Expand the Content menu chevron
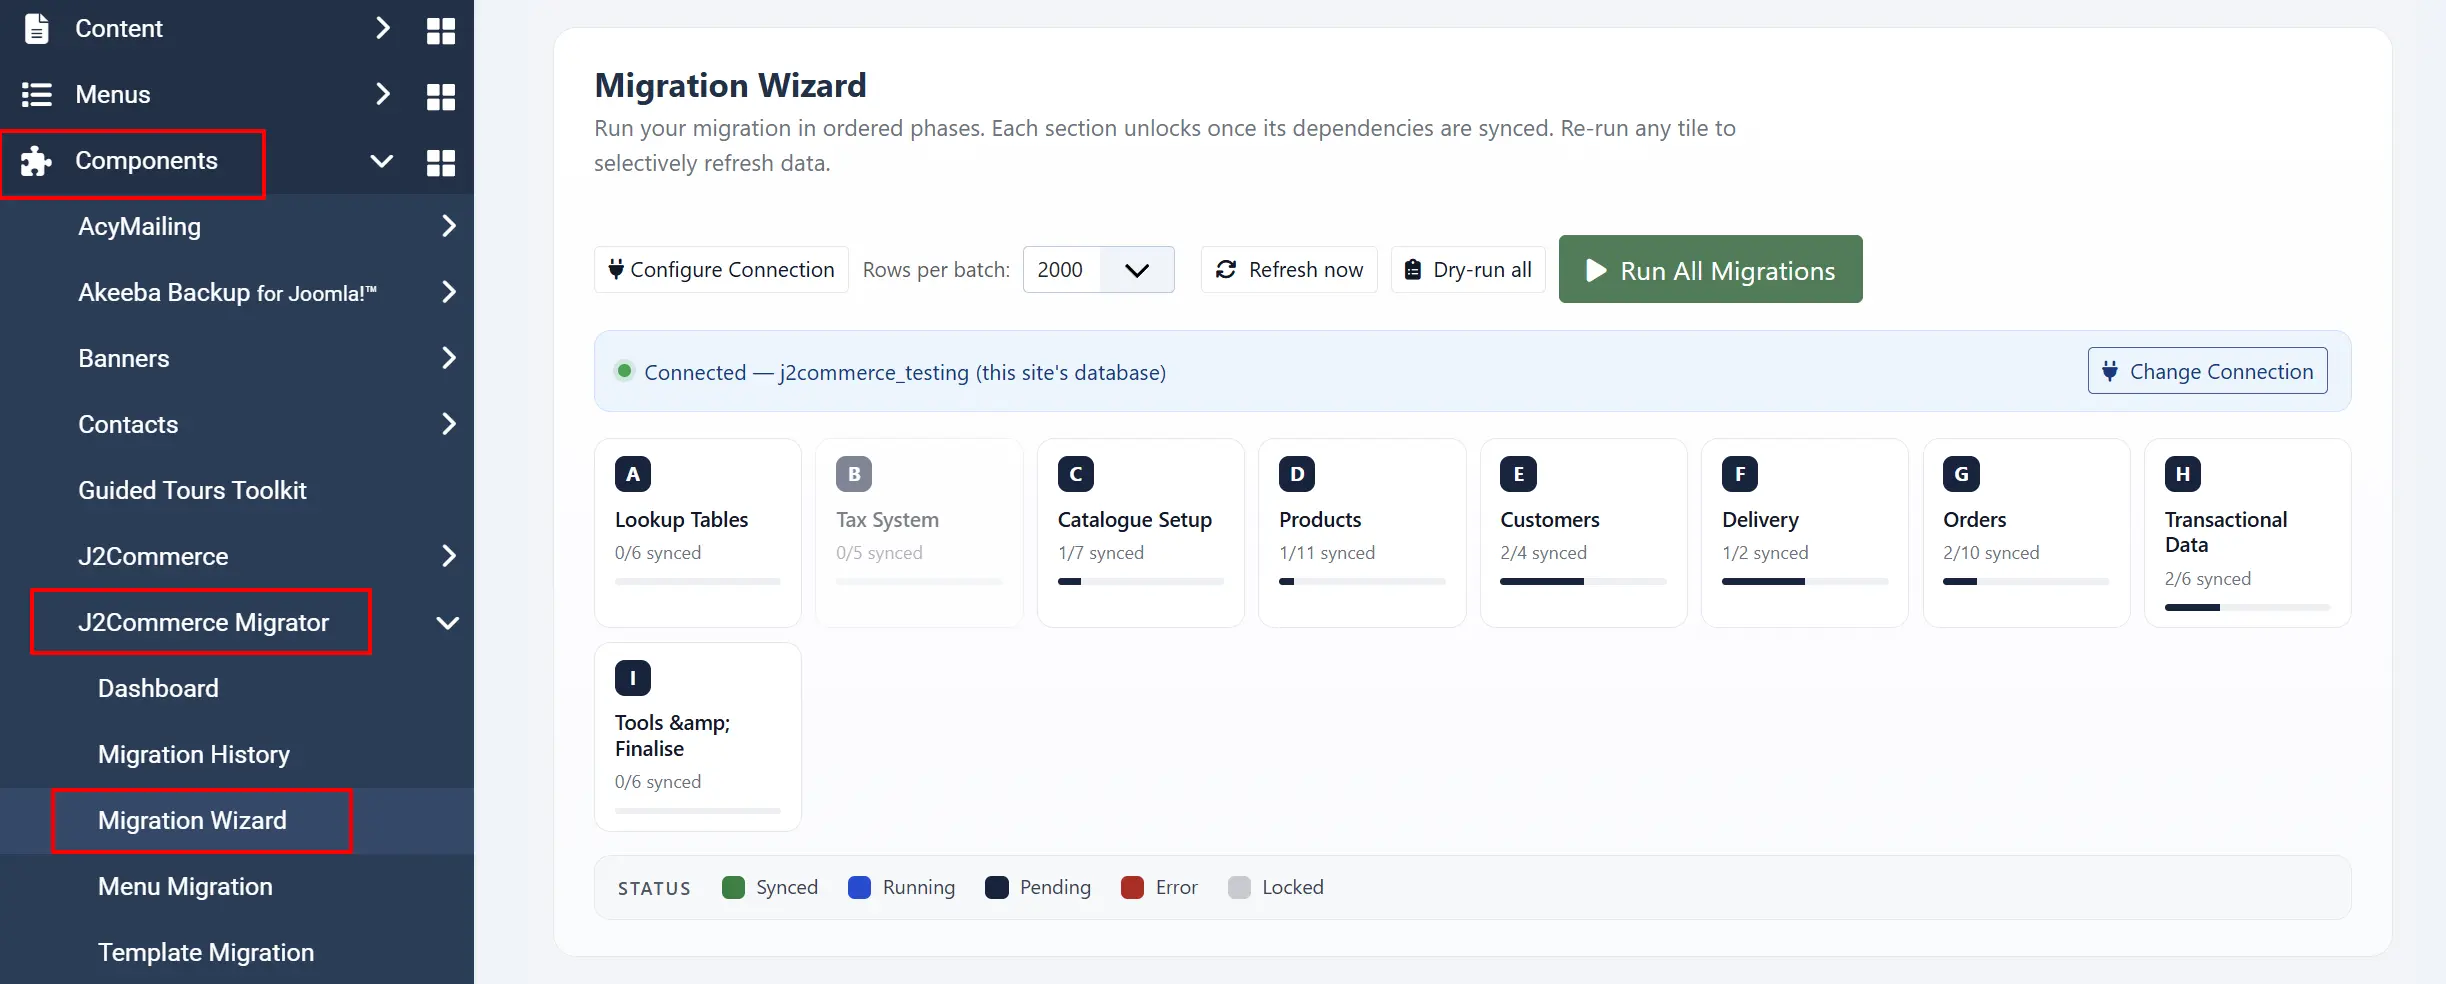This screenshot has width=2446, height=984. [x=382, y=28]
